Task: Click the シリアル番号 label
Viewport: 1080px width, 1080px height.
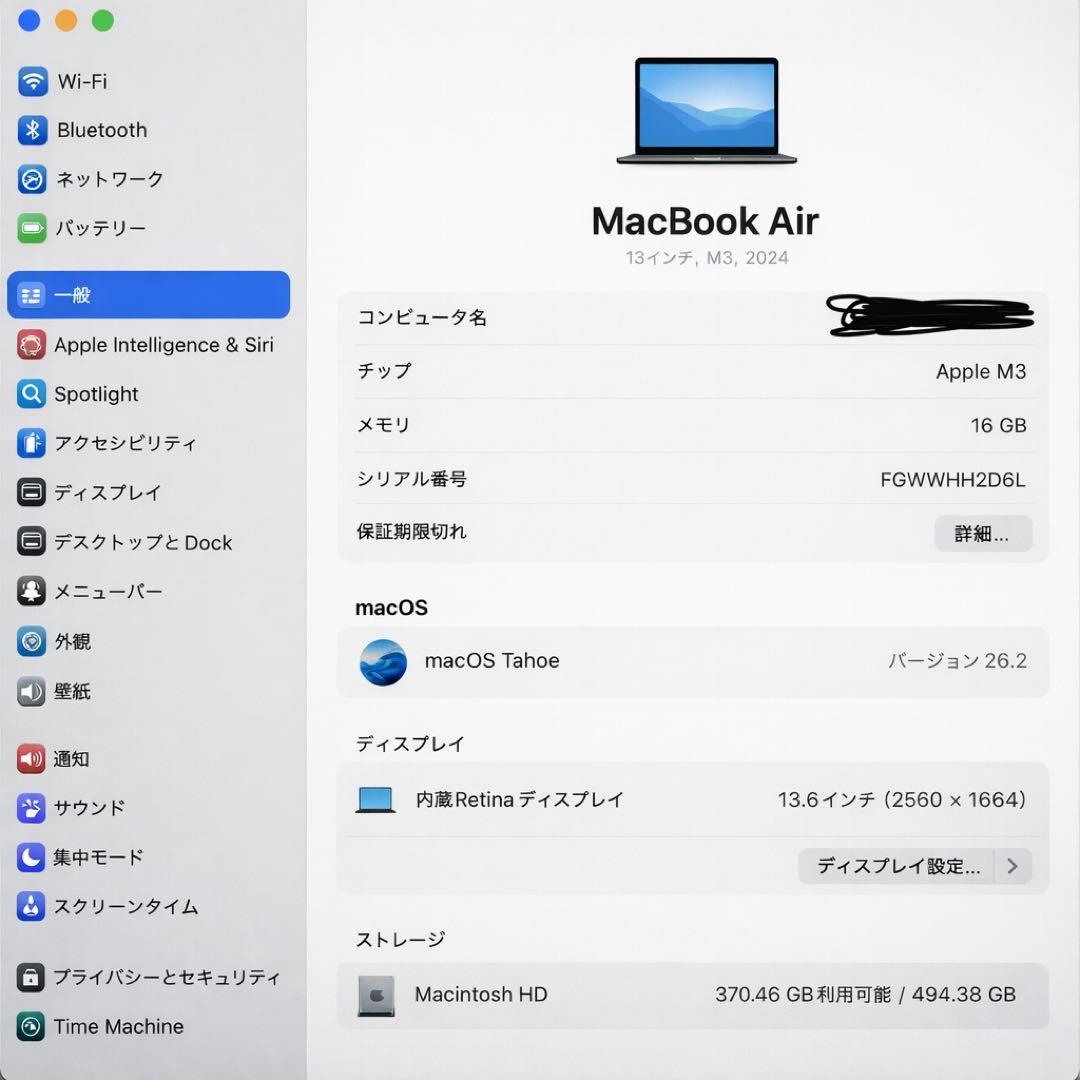Action: point(412,479)
